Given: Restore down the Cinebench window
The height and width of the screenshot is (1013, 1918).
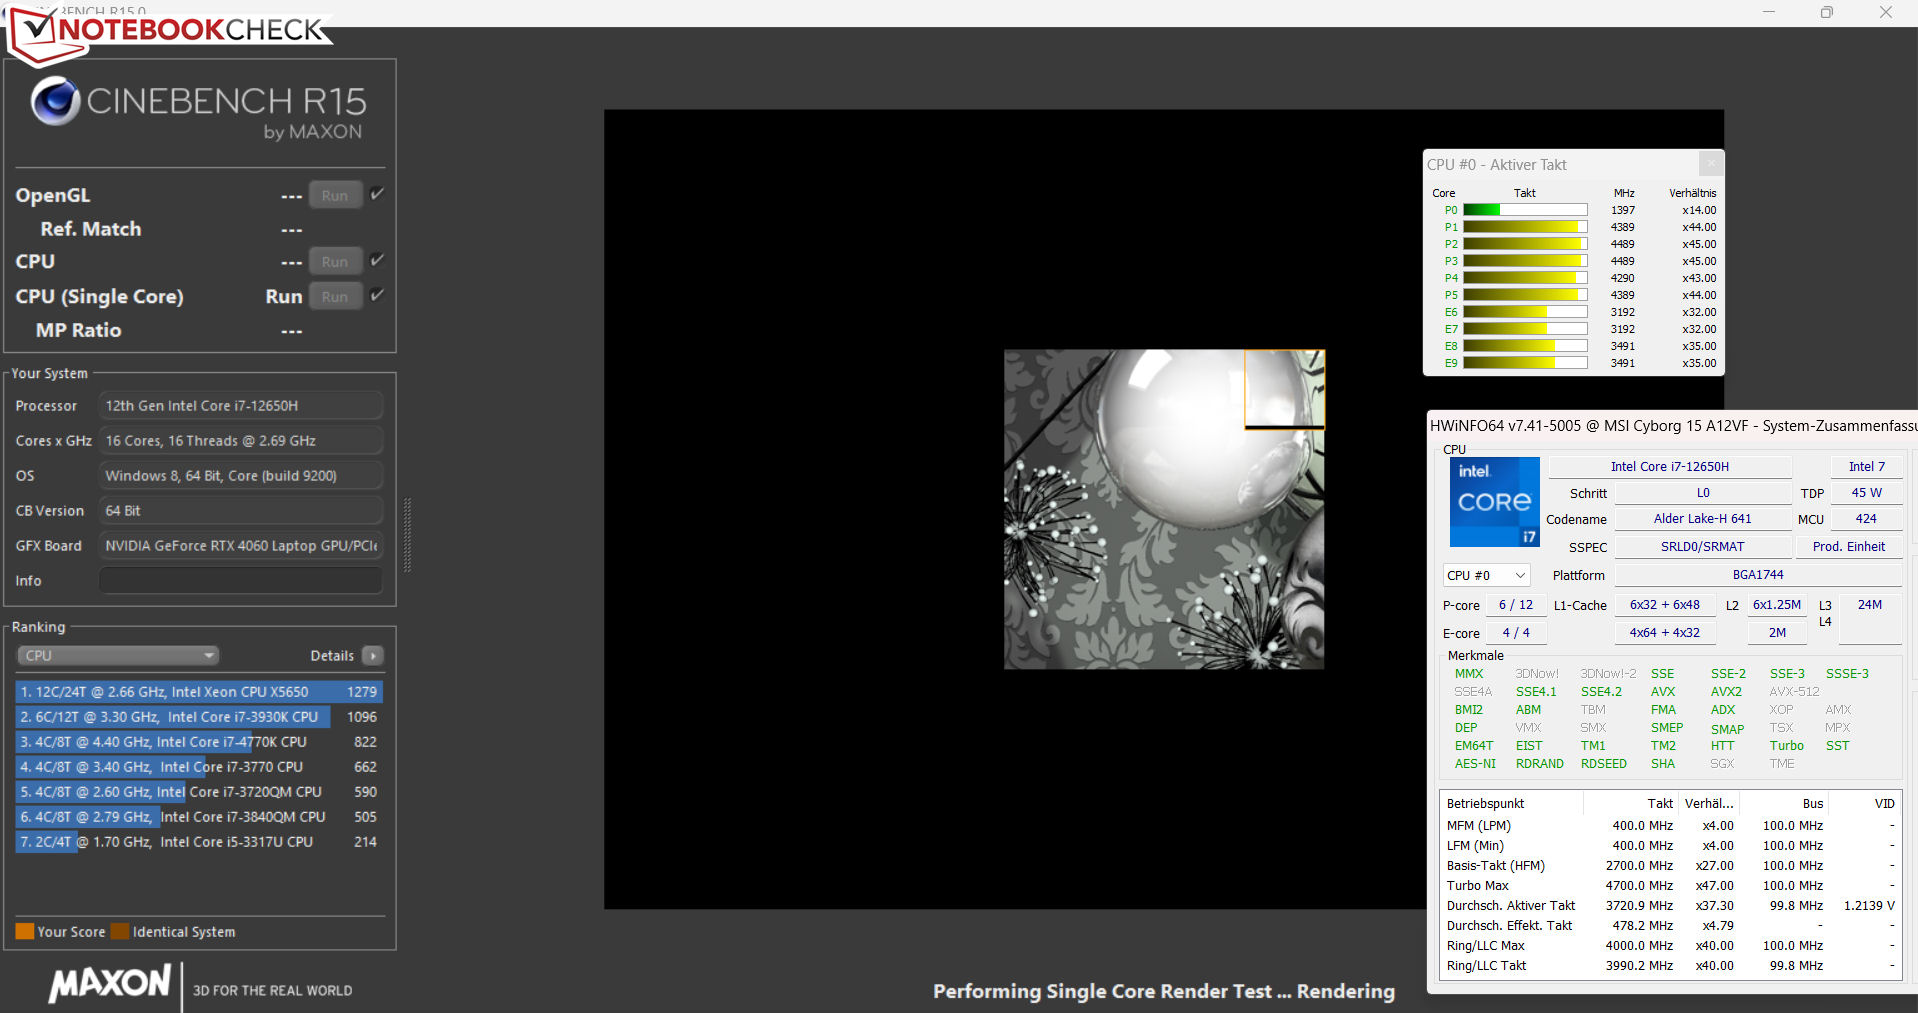Looking at the screenshot, I should 1827,13.
